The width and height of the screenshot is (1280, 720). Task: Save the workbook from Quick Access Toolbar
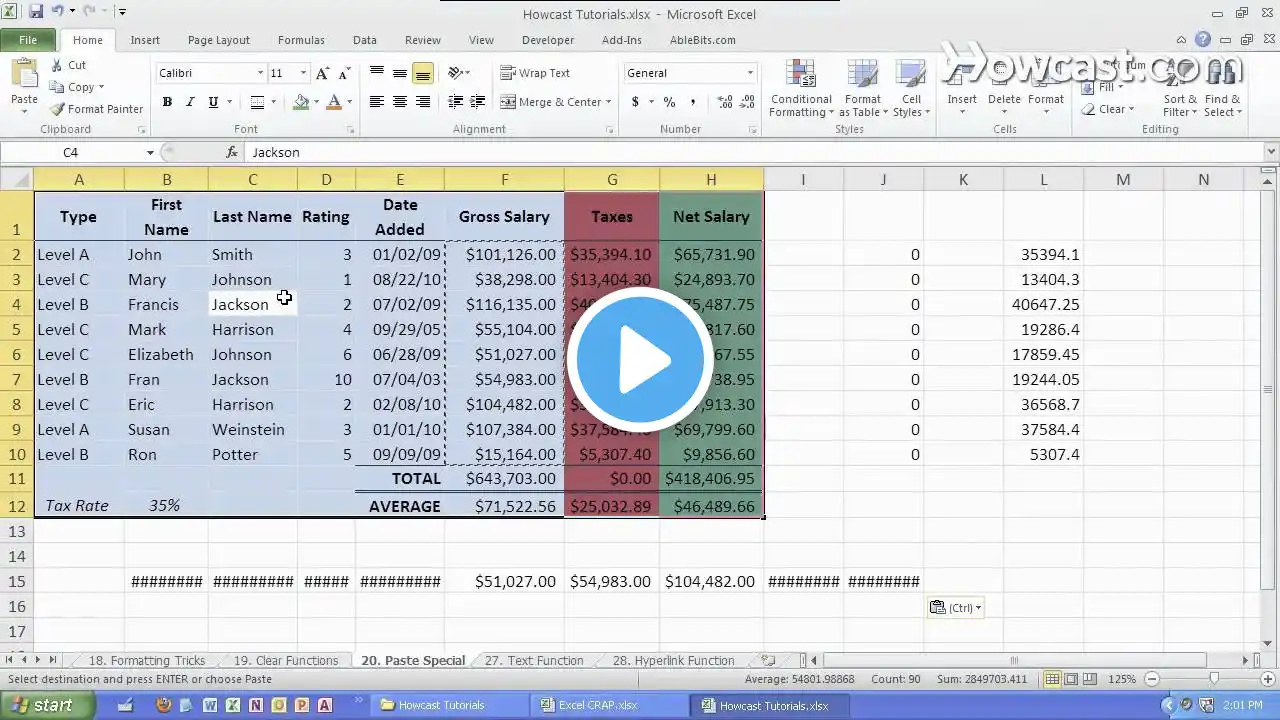[x=36, y=12]
